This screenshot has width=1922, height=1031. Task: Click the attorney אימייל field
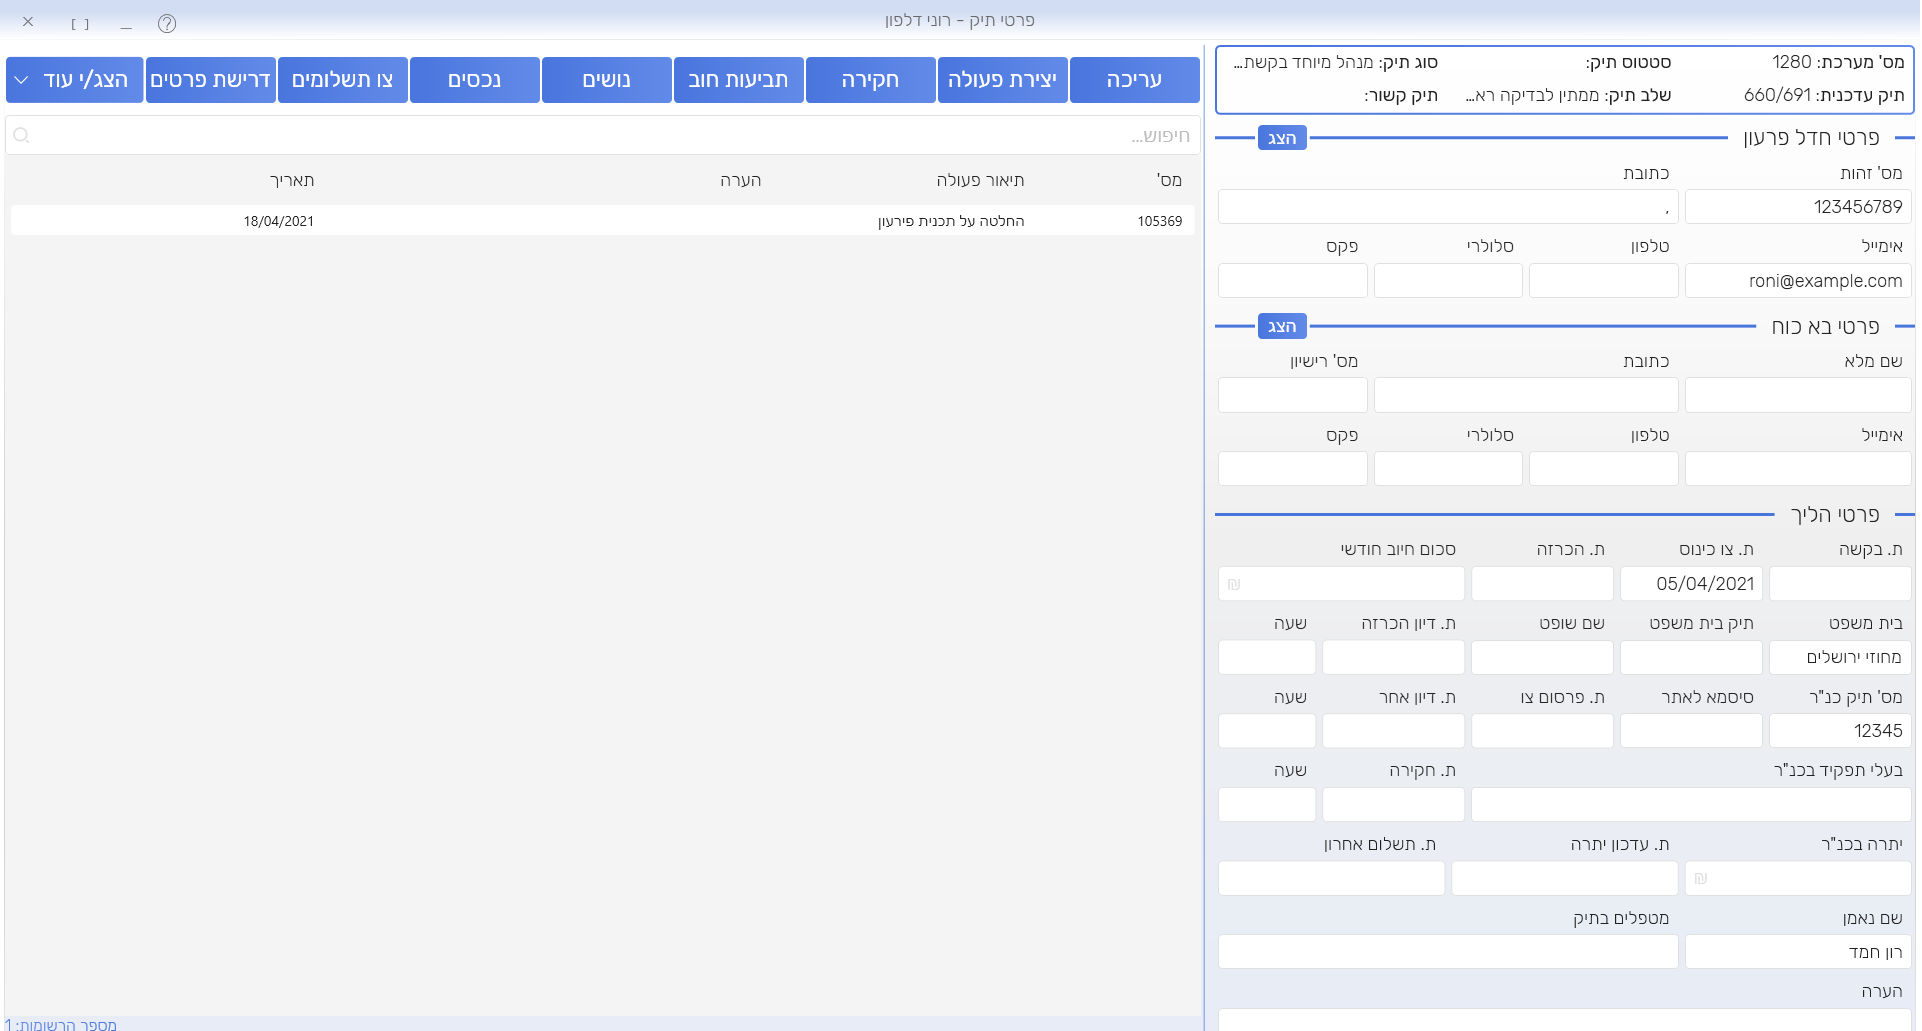click(1798, 469)
